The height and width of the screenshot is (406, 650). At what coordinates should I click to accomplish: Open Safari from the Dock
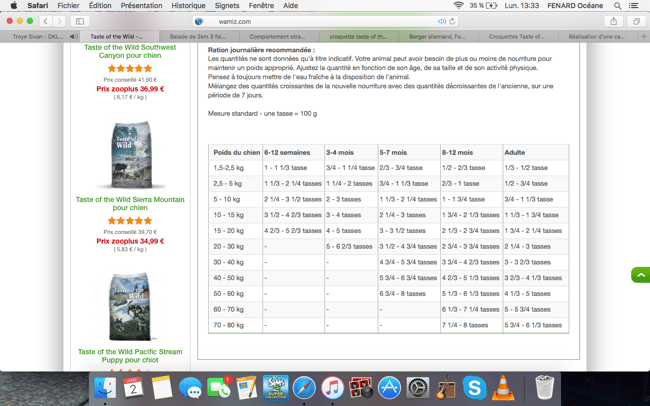click(x=304, y=388)
